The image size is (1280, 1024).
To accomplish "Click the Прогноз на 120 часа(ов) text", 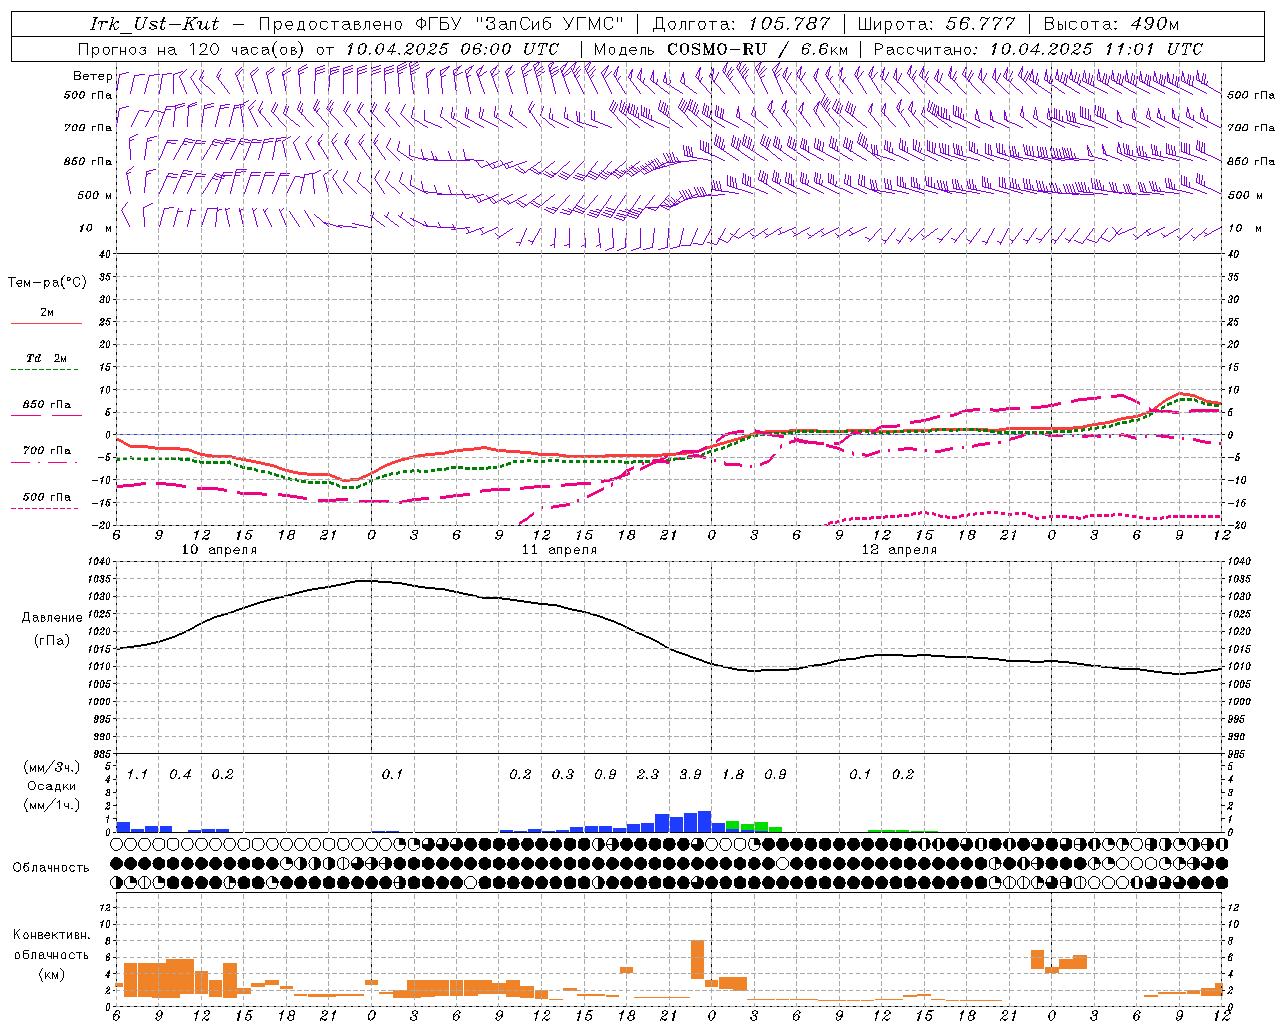I will click(191, 48).
